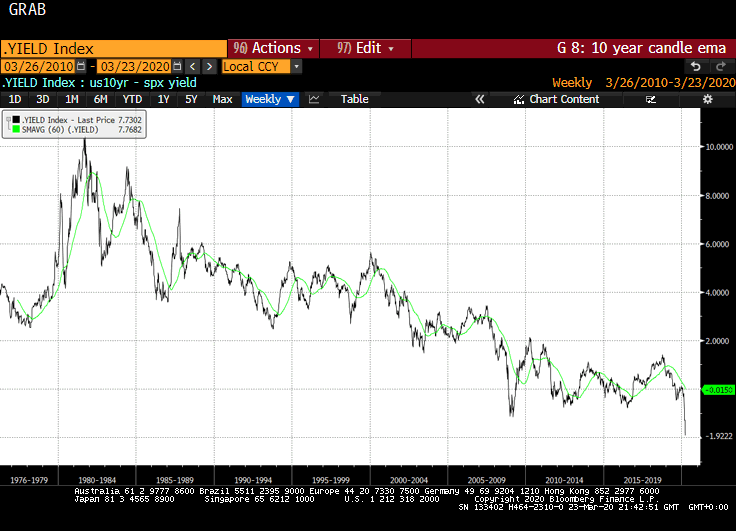
Task: Select the 3D range tab
Action: click(x=42, y=99)
